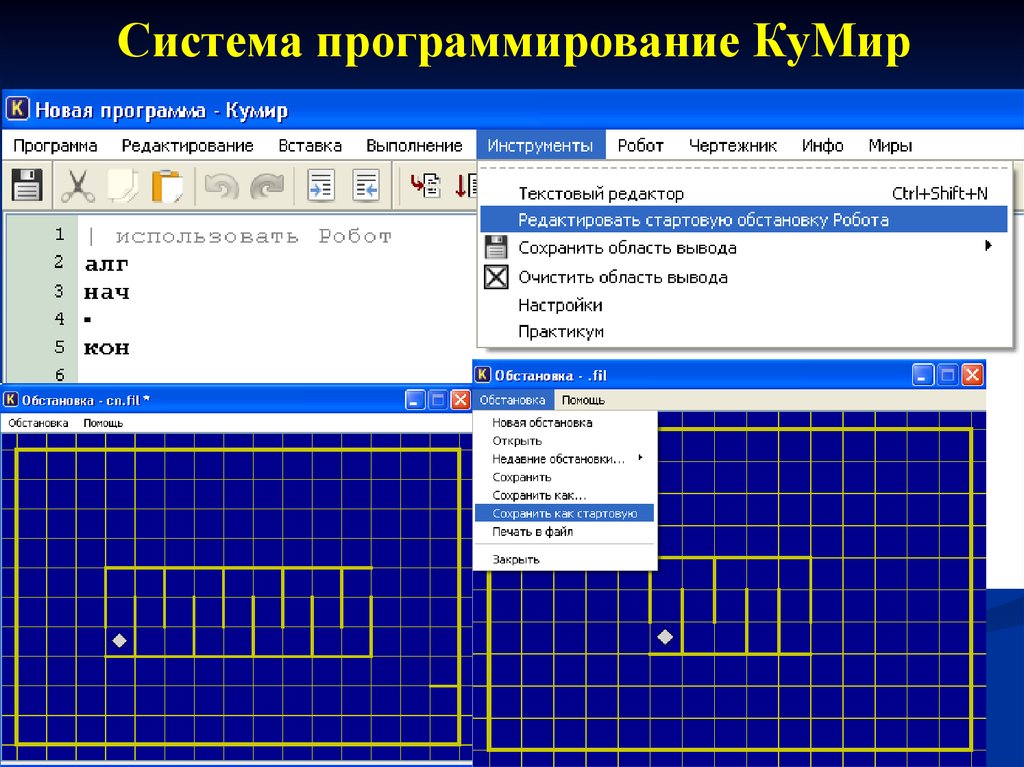Click the 'нач' code line
The image size is (1024, 767).
coord(106,292)
